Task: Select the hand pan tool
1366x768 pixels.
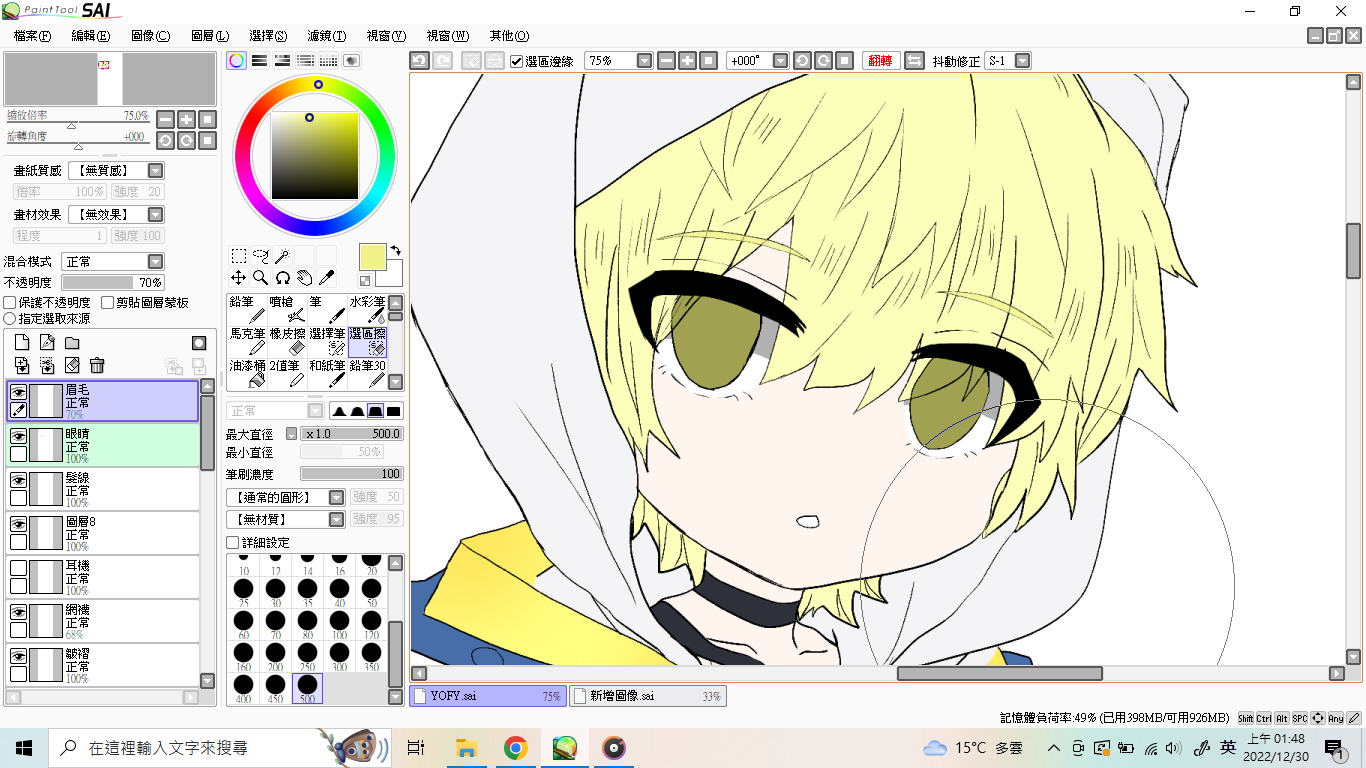Action: point(305,277)
